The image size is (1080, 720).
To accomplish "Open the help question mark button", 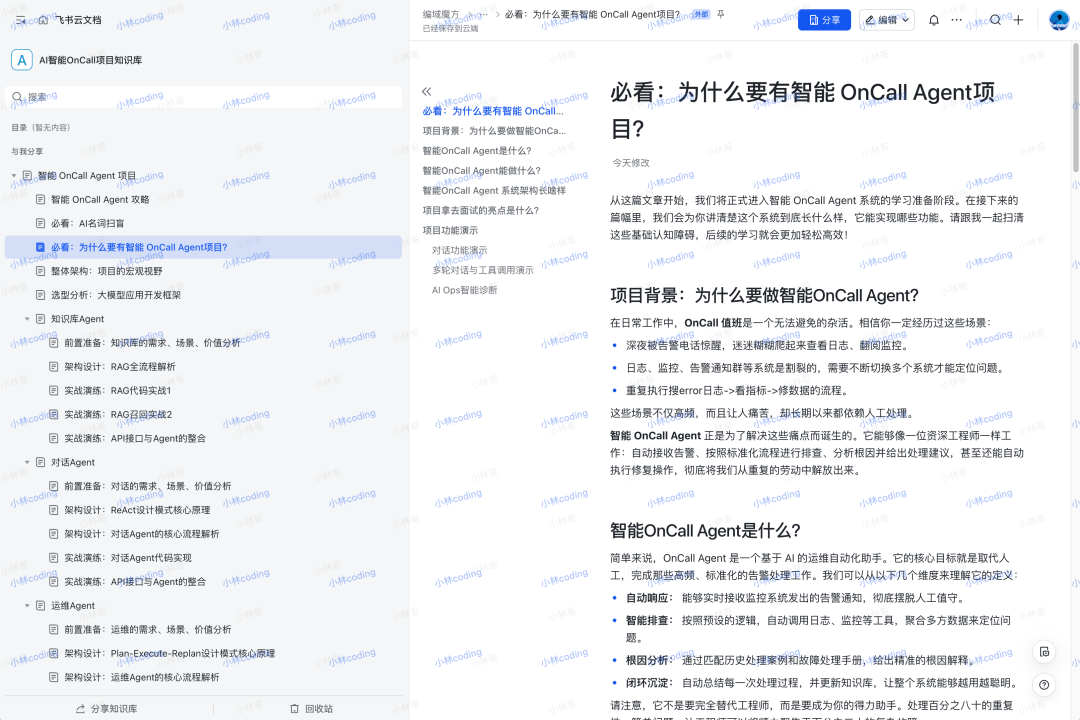I will (1044, 685).
